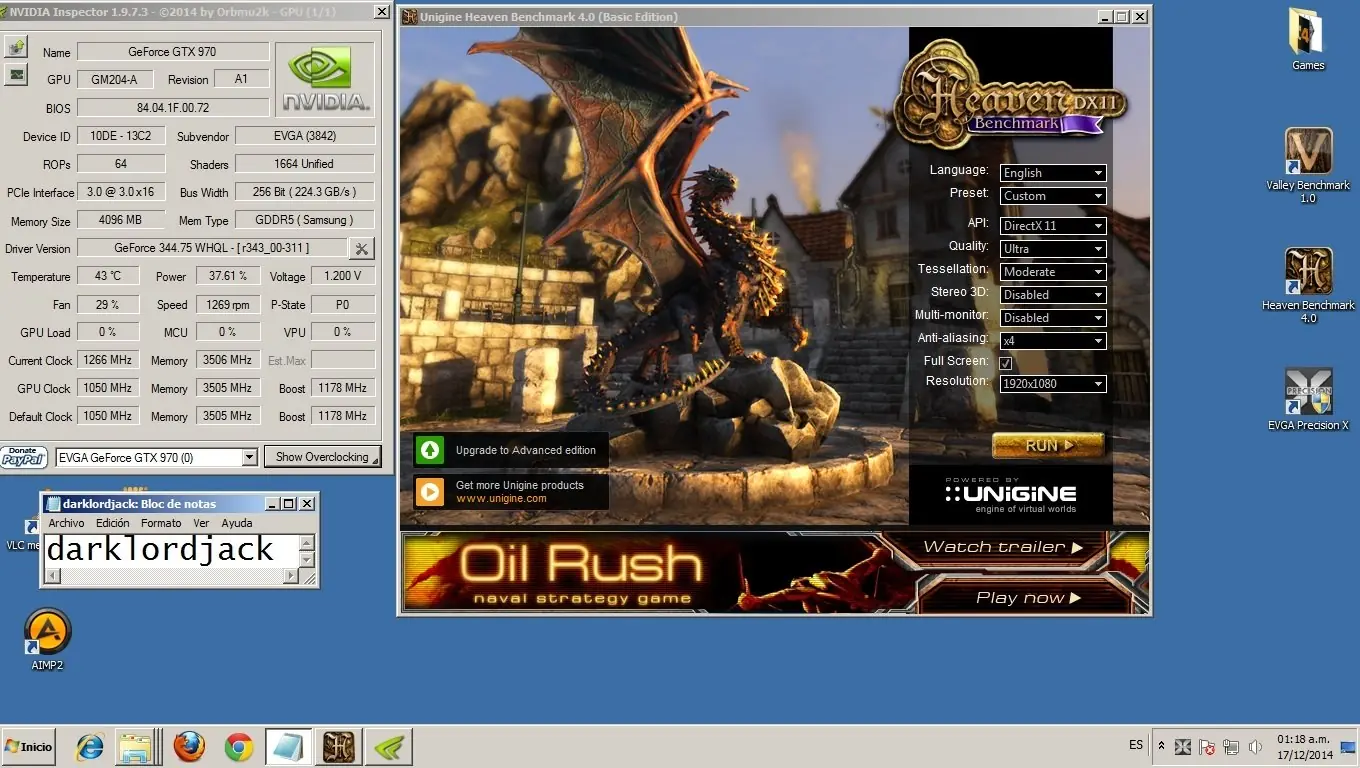
Task: Select AIMP2 desktop shortcut
Action: click(47, 640)
